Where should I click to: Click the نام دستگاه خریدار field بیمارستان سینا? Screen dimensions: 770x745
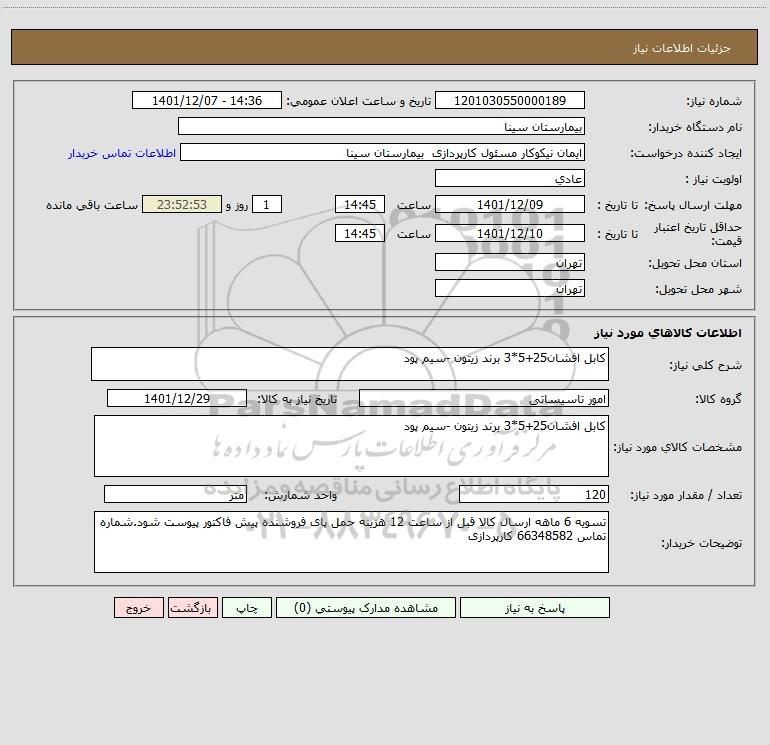click(x=381, y=126)
